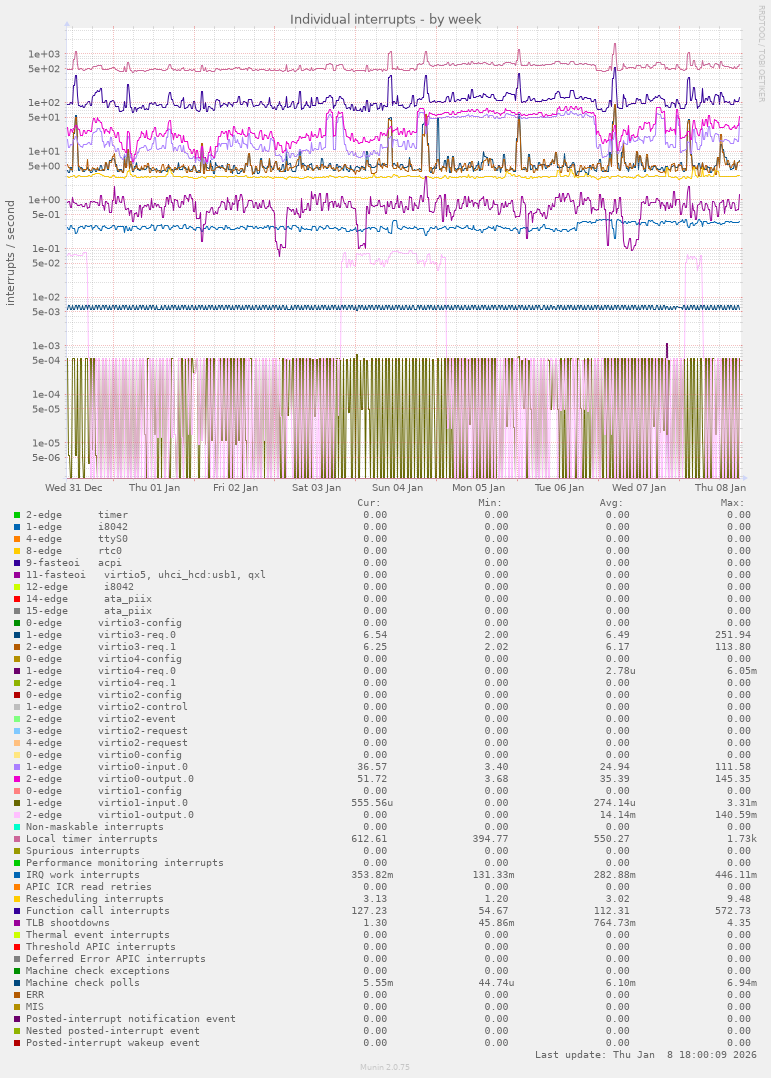Click the virtio0-input.0 purple legend swatch
The height and width of the screenshot is (1078, 771).
pos(17,767)
